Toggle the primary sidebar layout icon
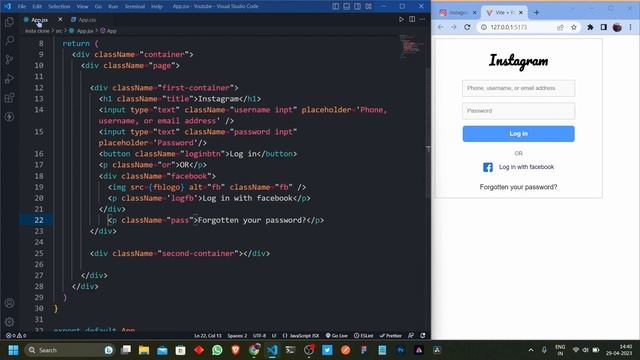Screen dimensions: 640x360 pyautogui.click(x=336, y=7)
